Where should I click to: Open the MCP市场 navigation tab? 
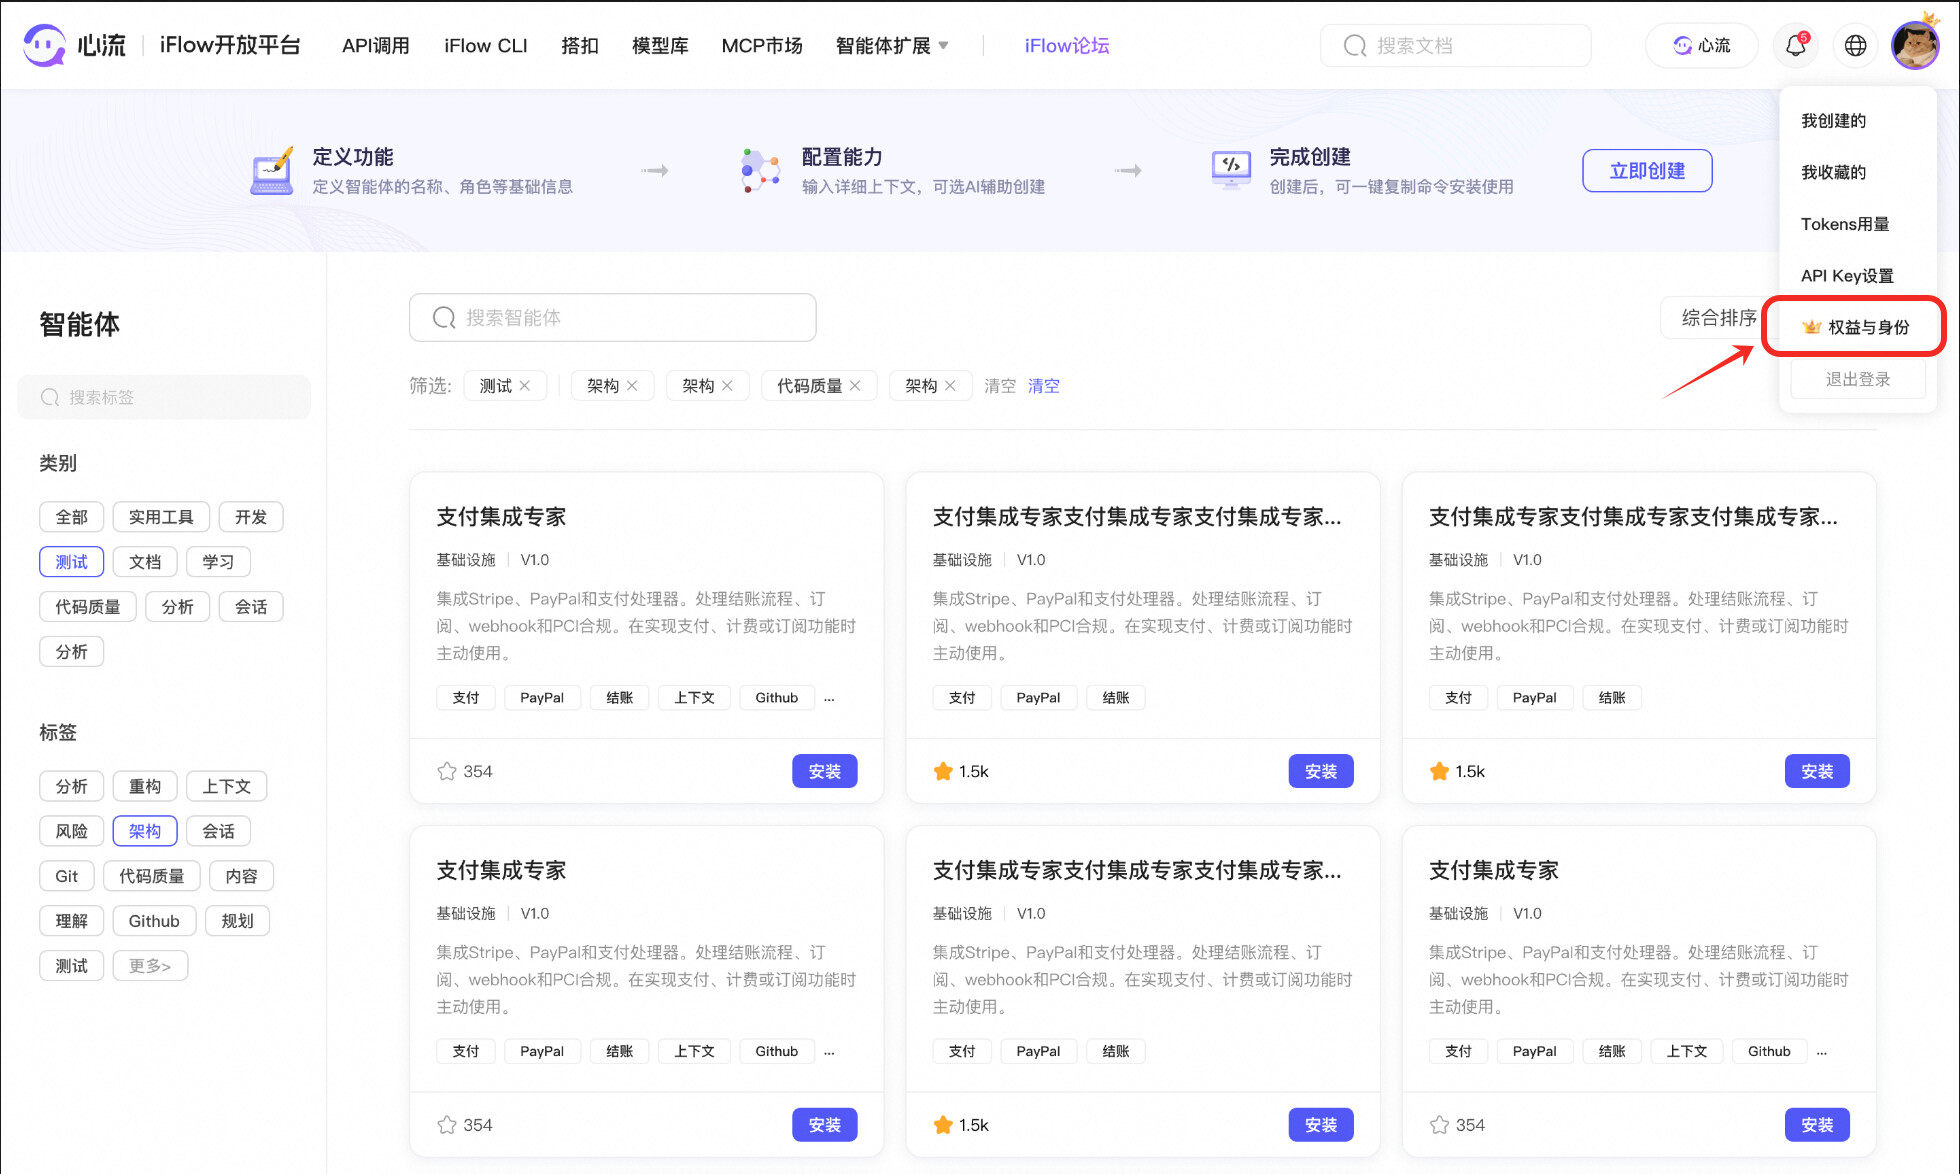coord(761,46)
